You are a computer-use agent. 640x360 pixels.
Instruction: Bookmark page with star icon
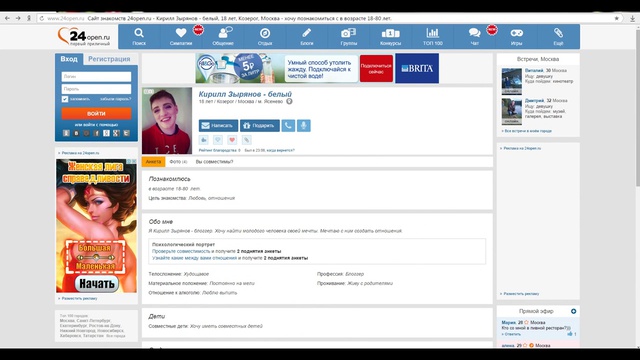(x=616, y=18)
